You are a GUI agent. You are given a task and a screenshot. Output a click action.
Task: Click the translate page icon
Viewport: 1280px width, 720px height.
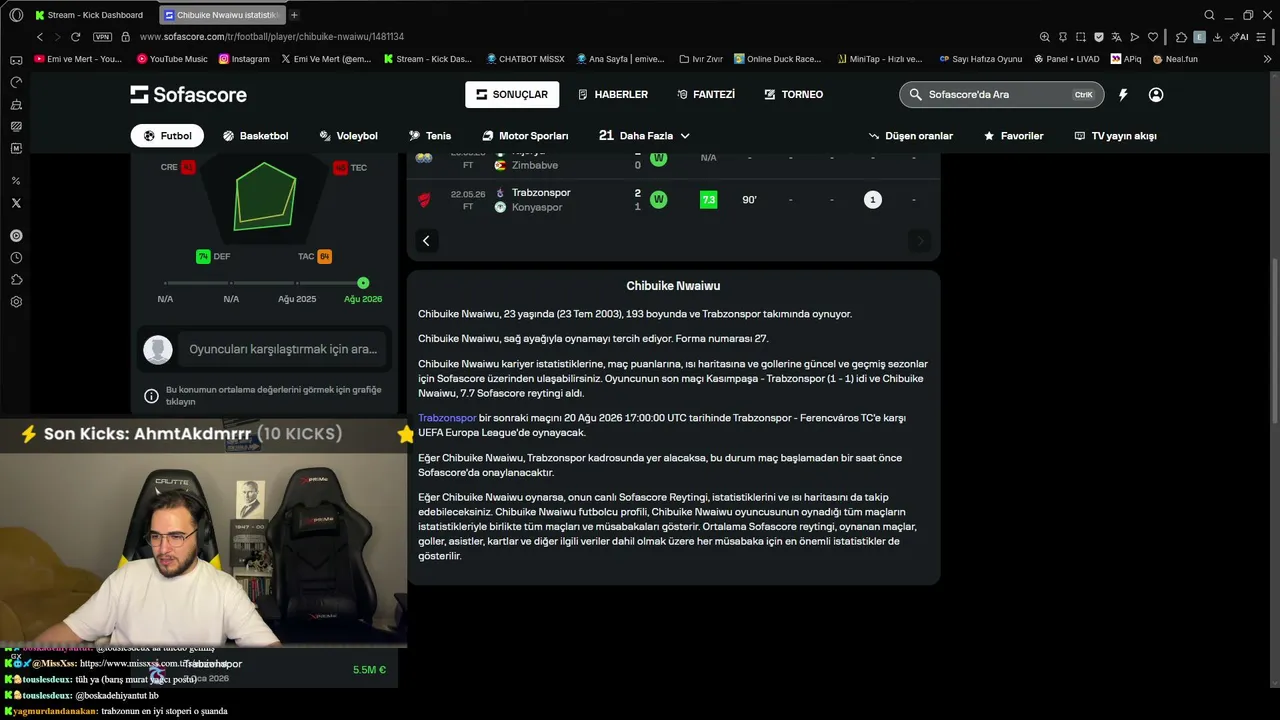tap(1117, 37)
